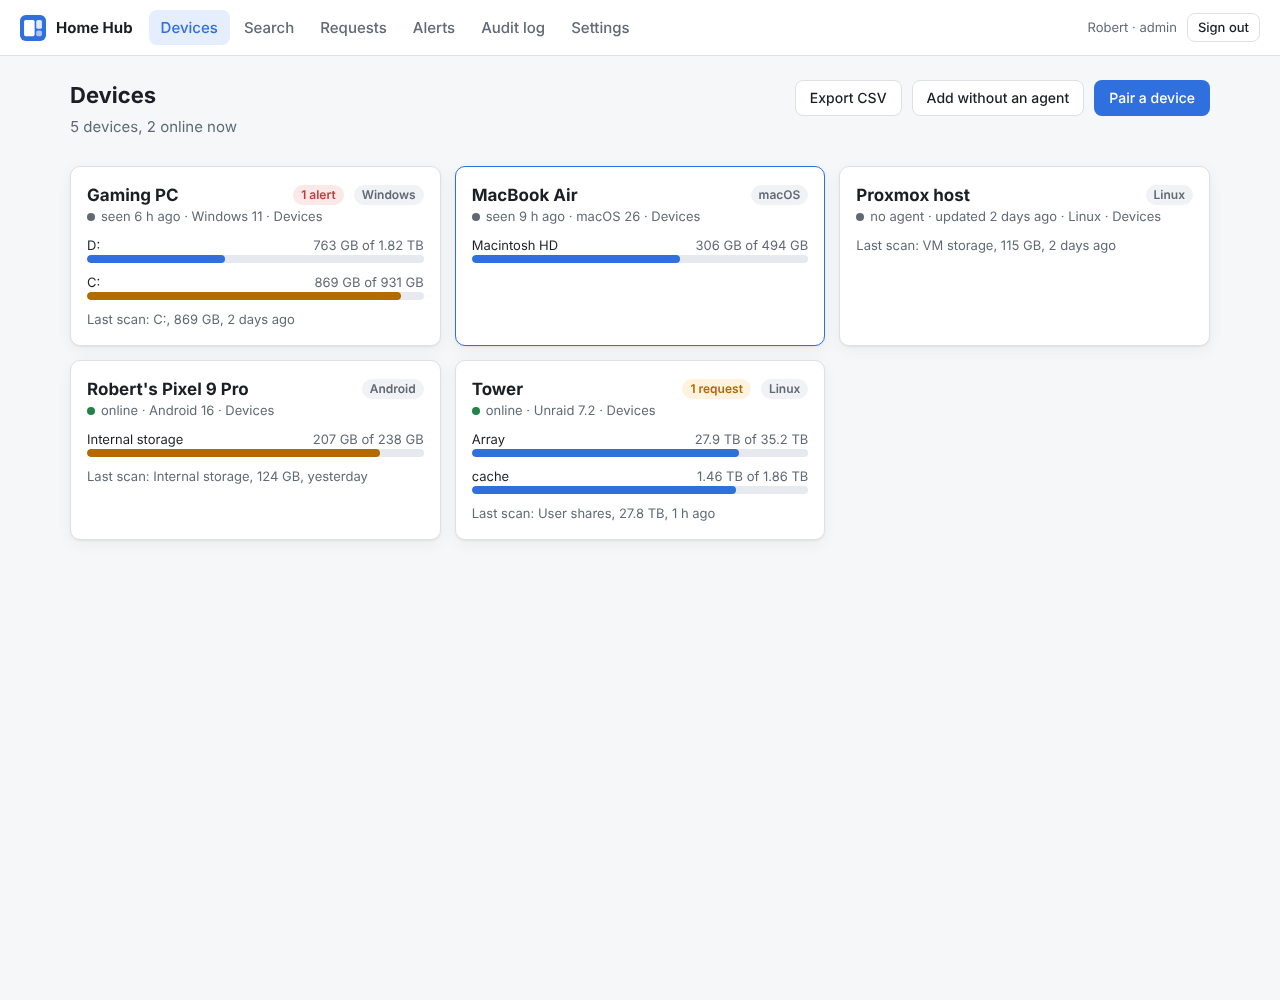Click the Gaming PC C: usage bar

coord(255,296)
